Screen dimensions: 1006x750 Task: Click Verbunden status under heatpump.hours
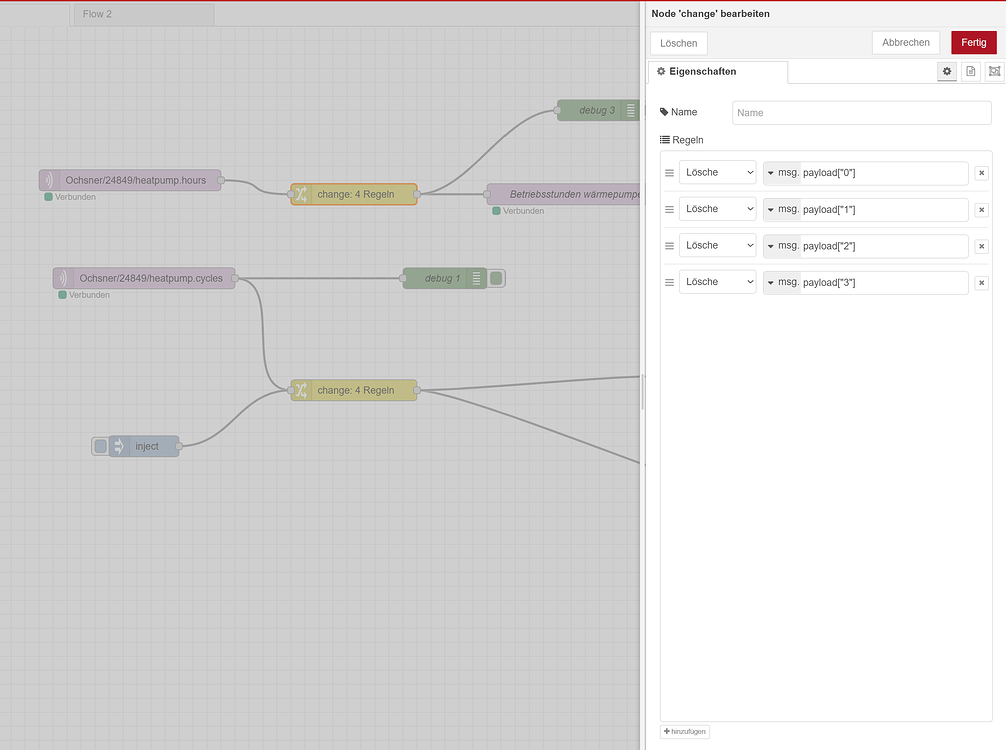[x=70, y=197]
